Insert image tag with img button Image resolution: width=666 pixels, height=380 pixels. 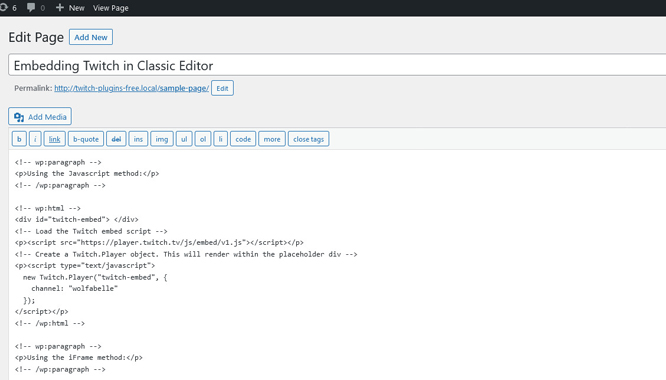pos(162,139)
